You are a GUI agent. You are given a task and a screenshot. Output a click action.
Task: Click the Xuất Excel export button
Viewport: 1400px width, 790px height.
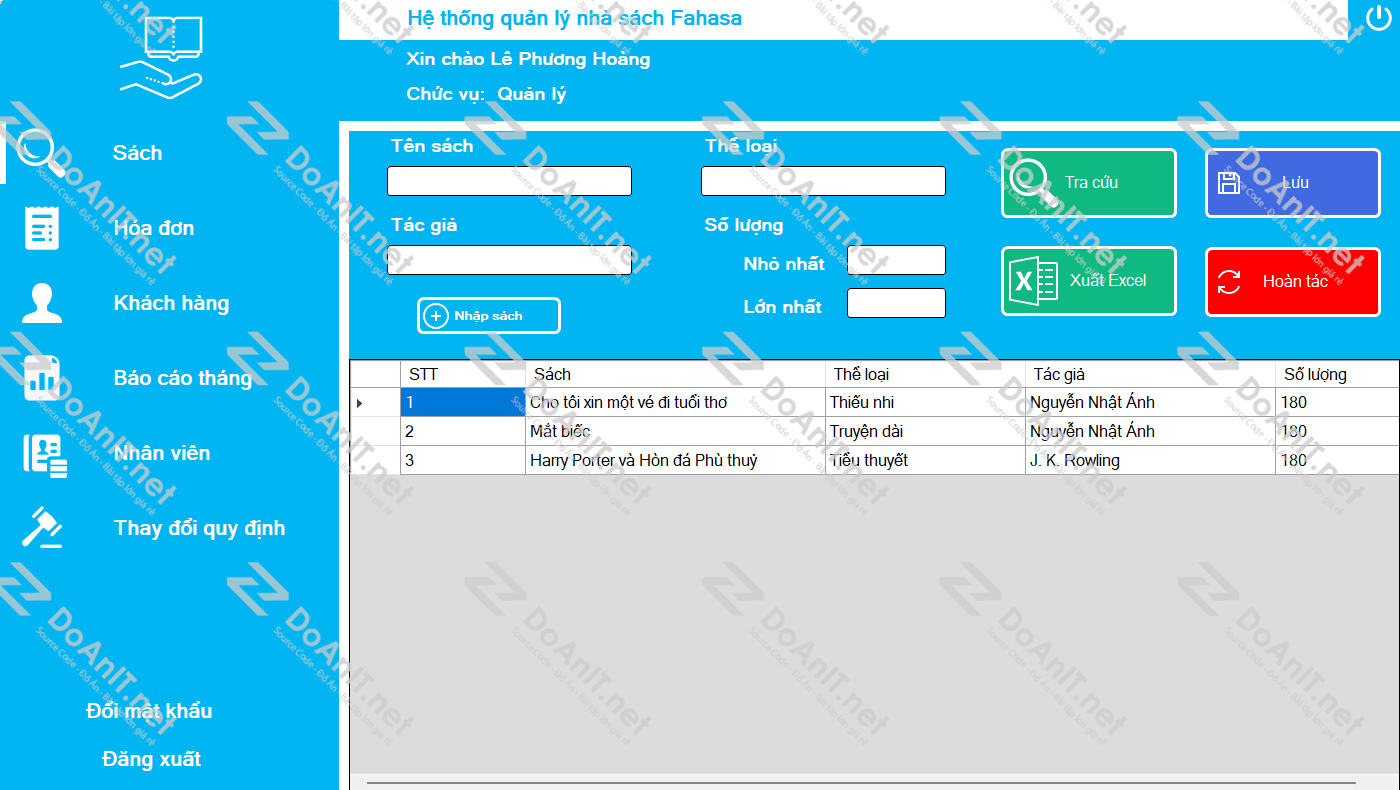pos(1089,281)
